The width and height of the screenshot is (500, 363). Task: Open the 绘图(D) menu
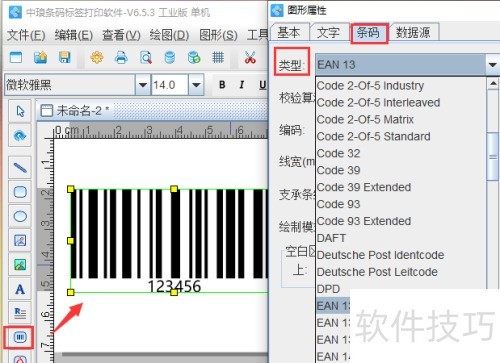169,35
